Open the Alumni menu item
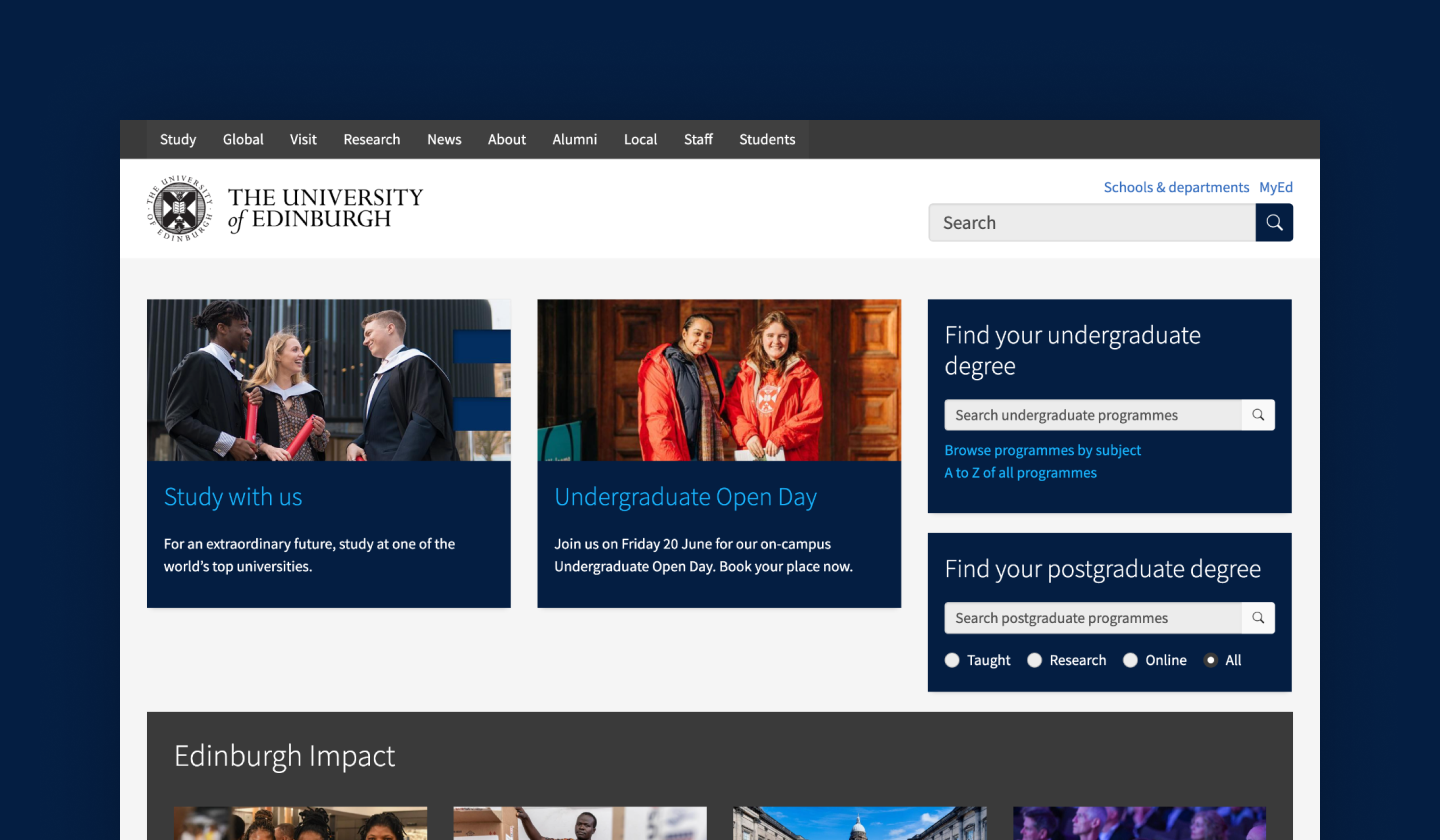 pos(574,139)
